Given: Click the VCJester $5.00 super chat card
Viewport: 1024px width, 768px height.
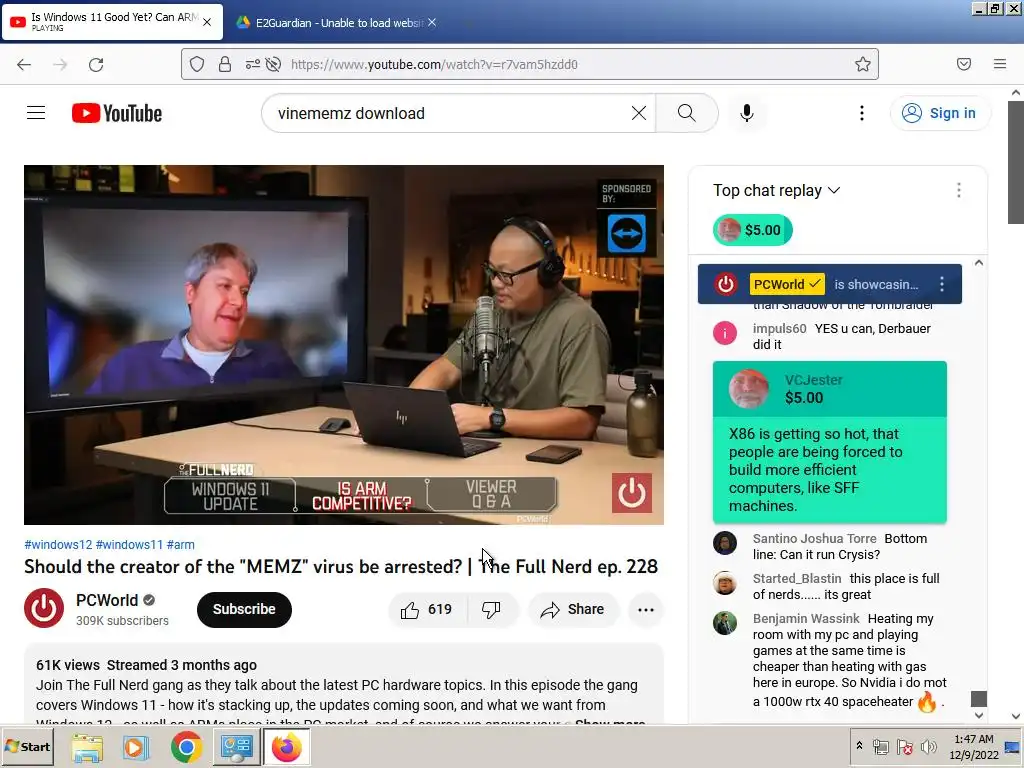Looking at the screenshot, I should (829, 441).
